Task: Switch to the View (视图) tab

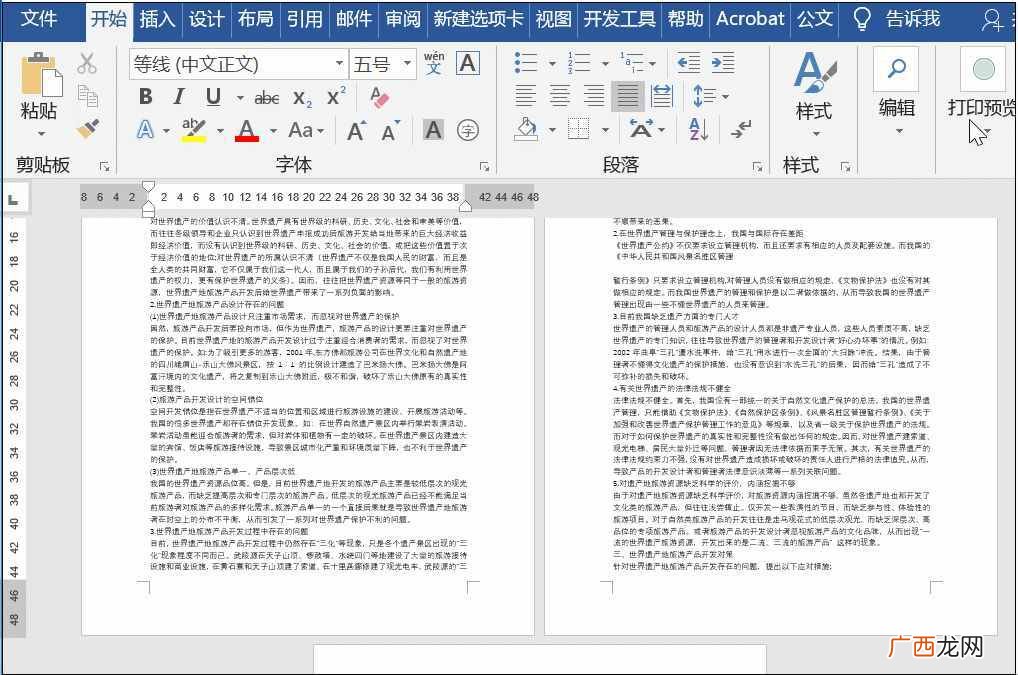Action: [x=554, y=19]
